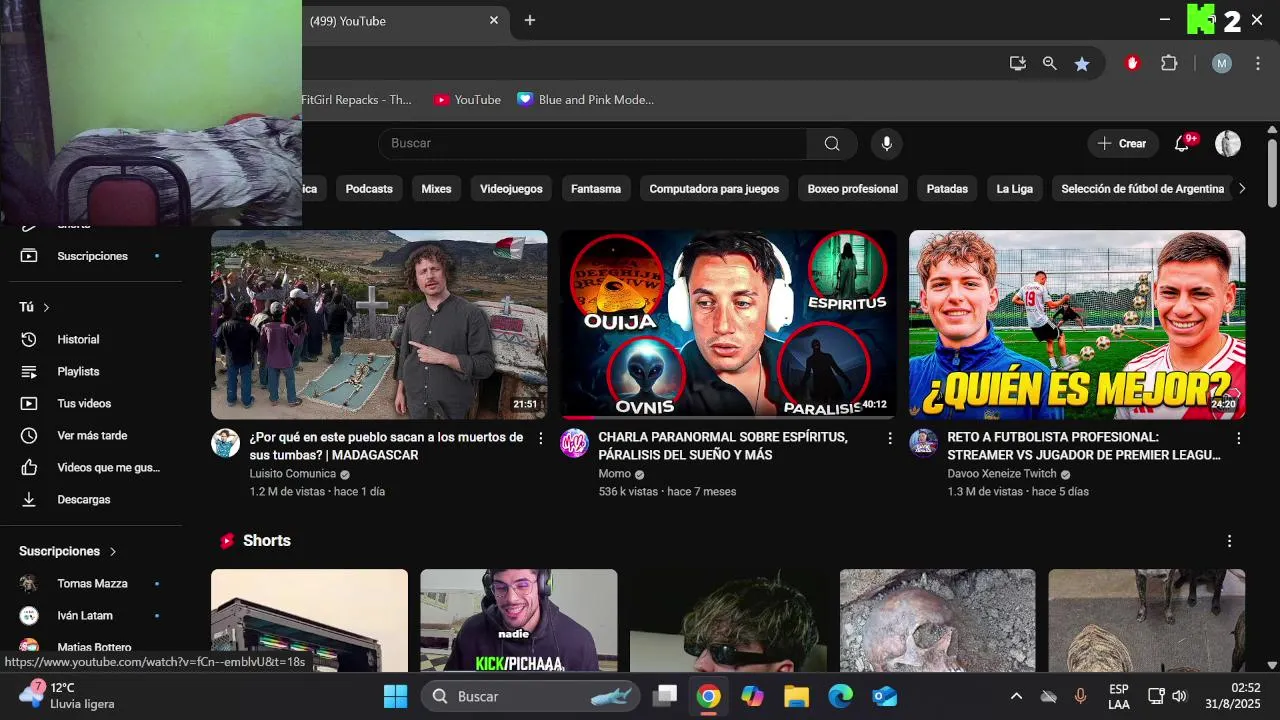Select the Fantasma category chip
The image size is (1280, 720).
click(596, 188)
